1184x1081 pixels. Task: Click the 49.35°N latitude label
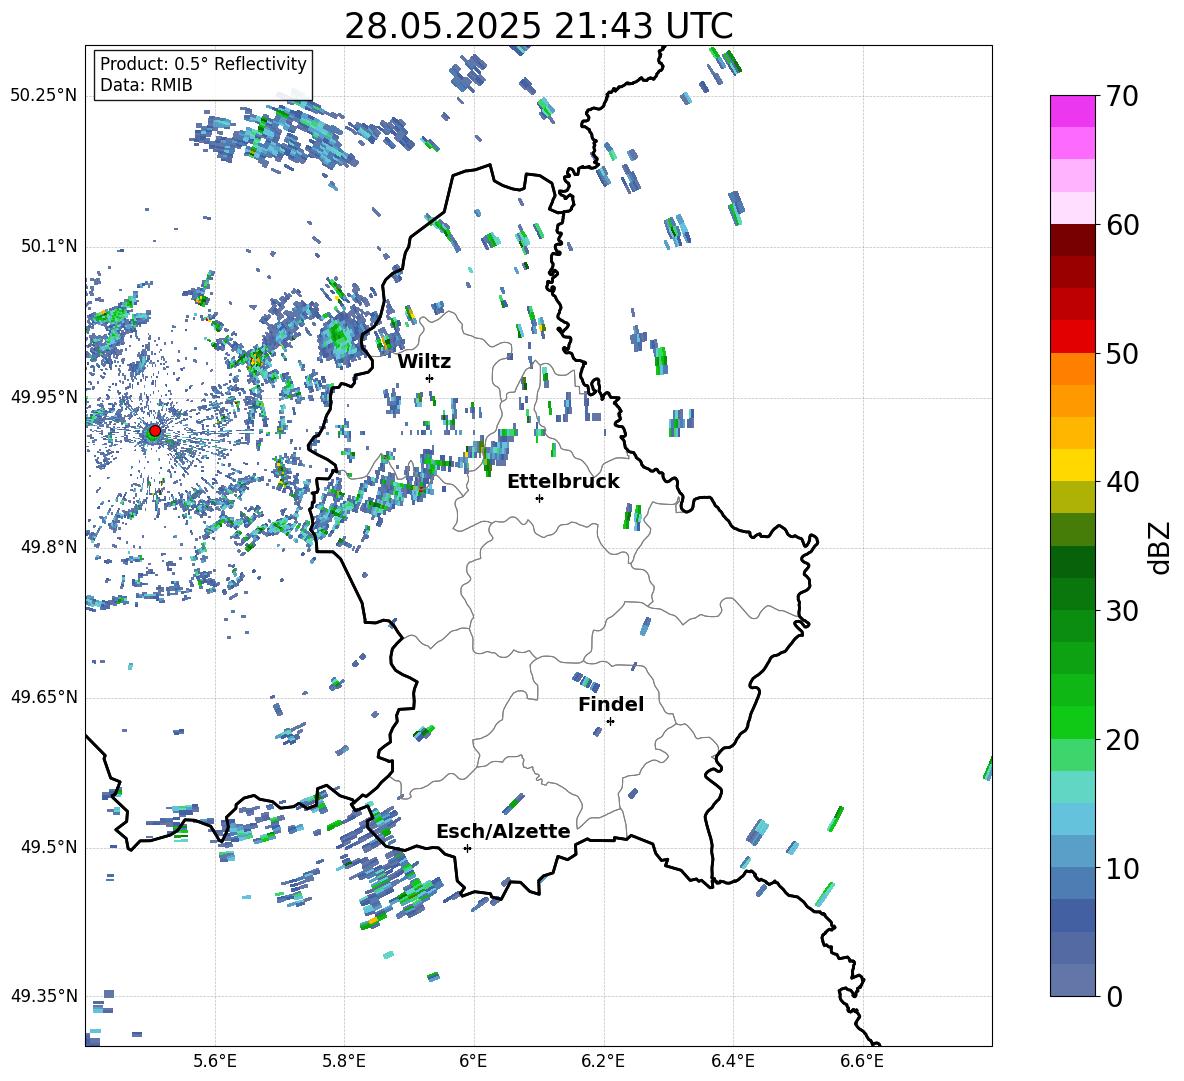tap(44, 996)
